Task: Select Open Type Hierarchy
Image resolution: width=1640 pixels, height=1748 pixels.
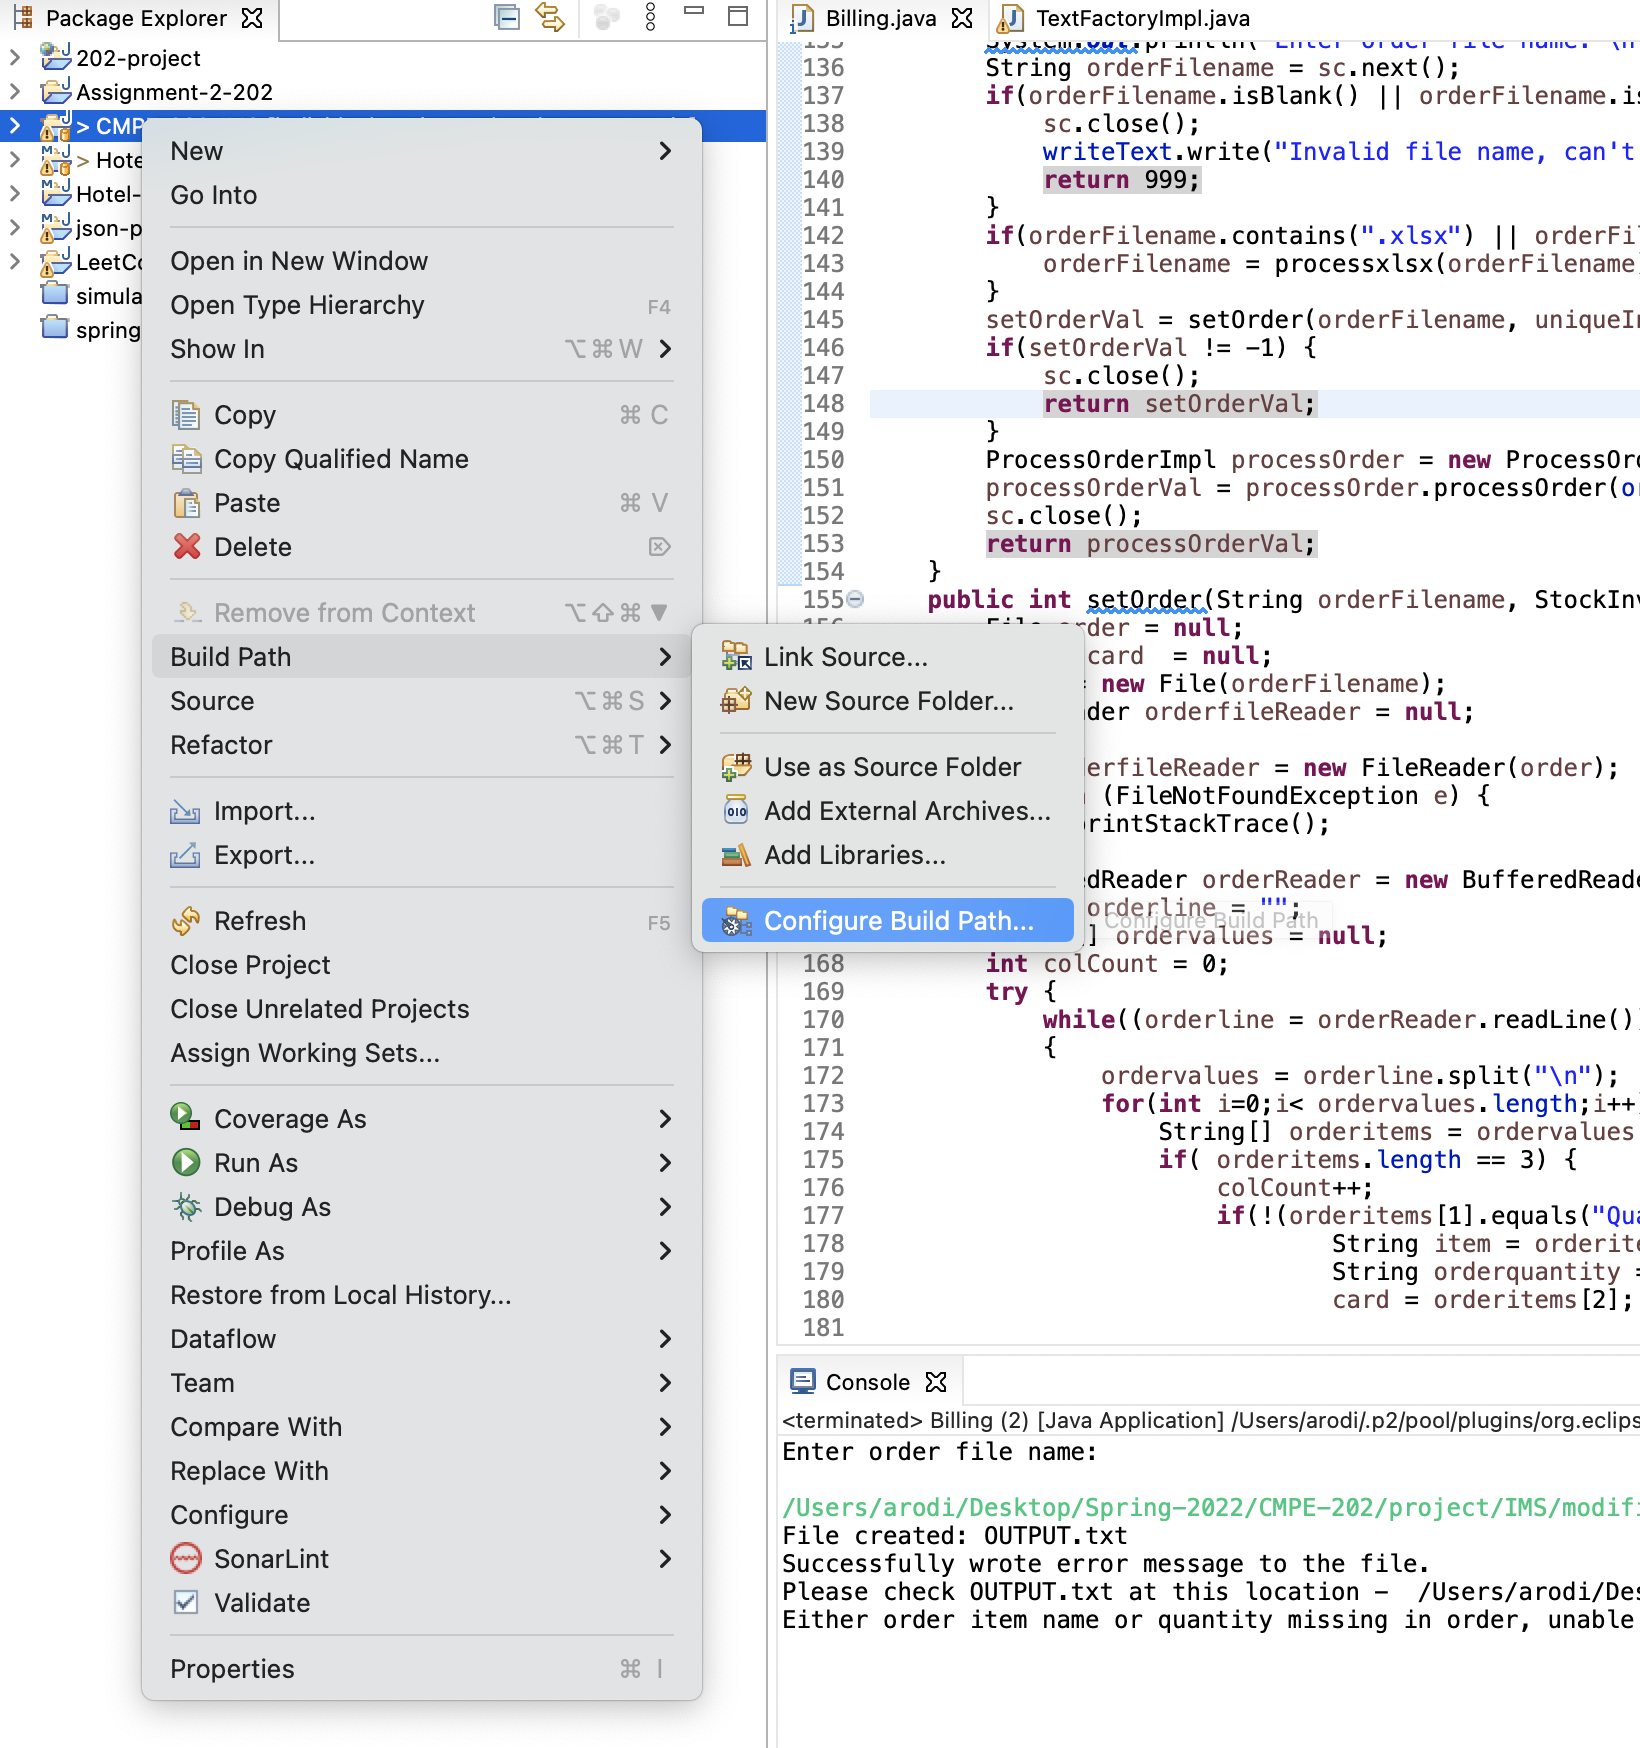Action: click(x=421, y=305)
